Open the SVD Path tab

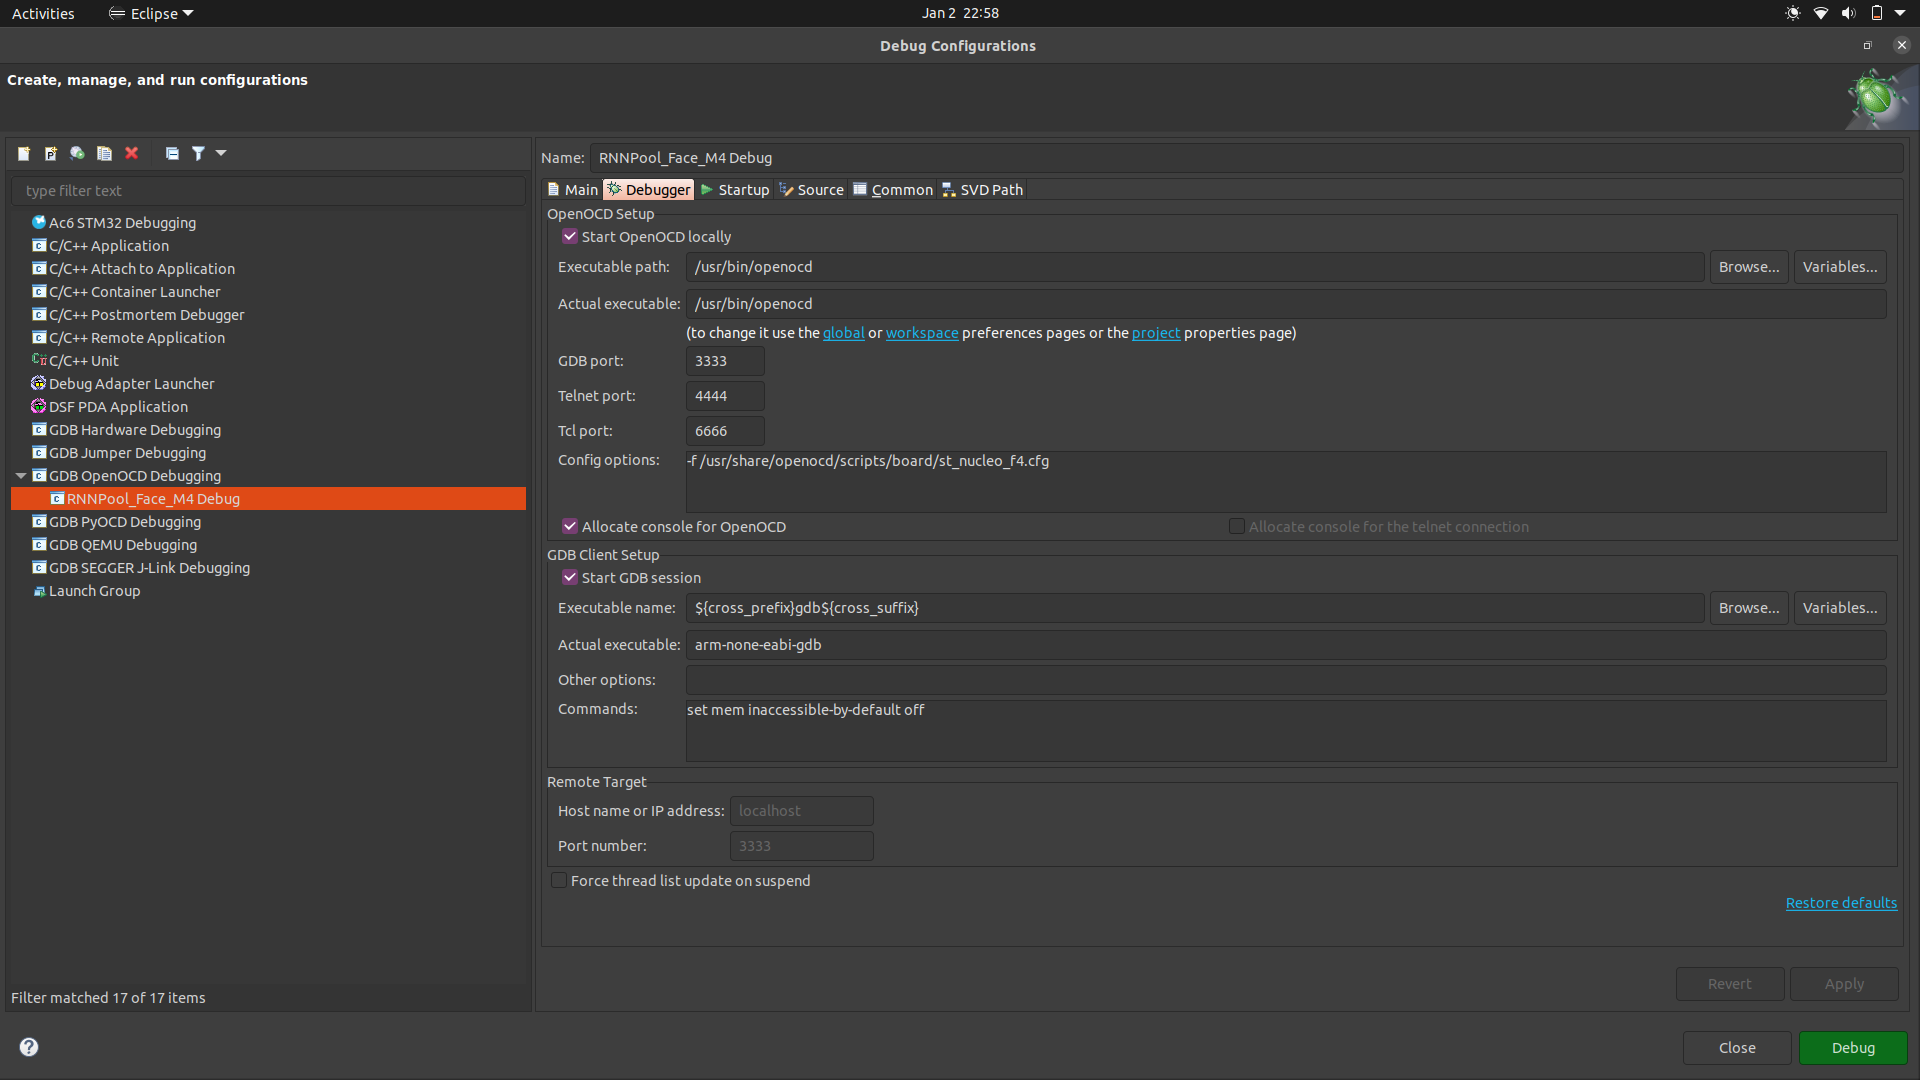coord(983,190)
